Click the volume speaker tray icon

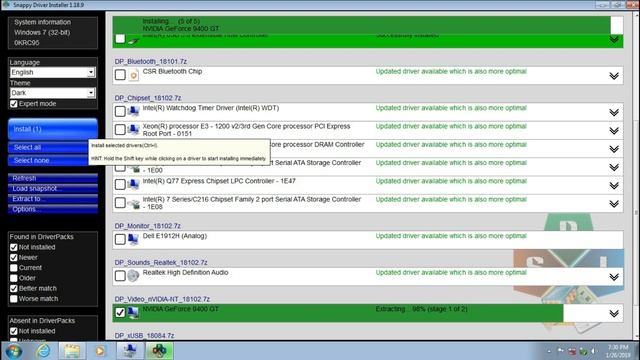click(x=593, y=351)
